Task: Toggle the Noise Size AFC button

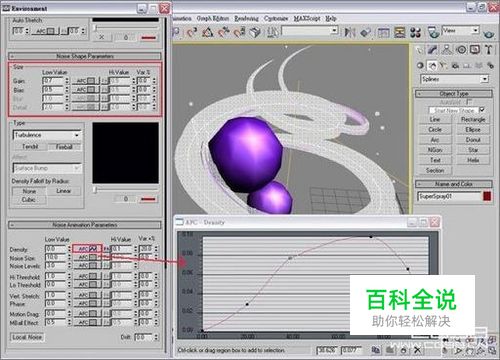Action: (x=87, y=257)
